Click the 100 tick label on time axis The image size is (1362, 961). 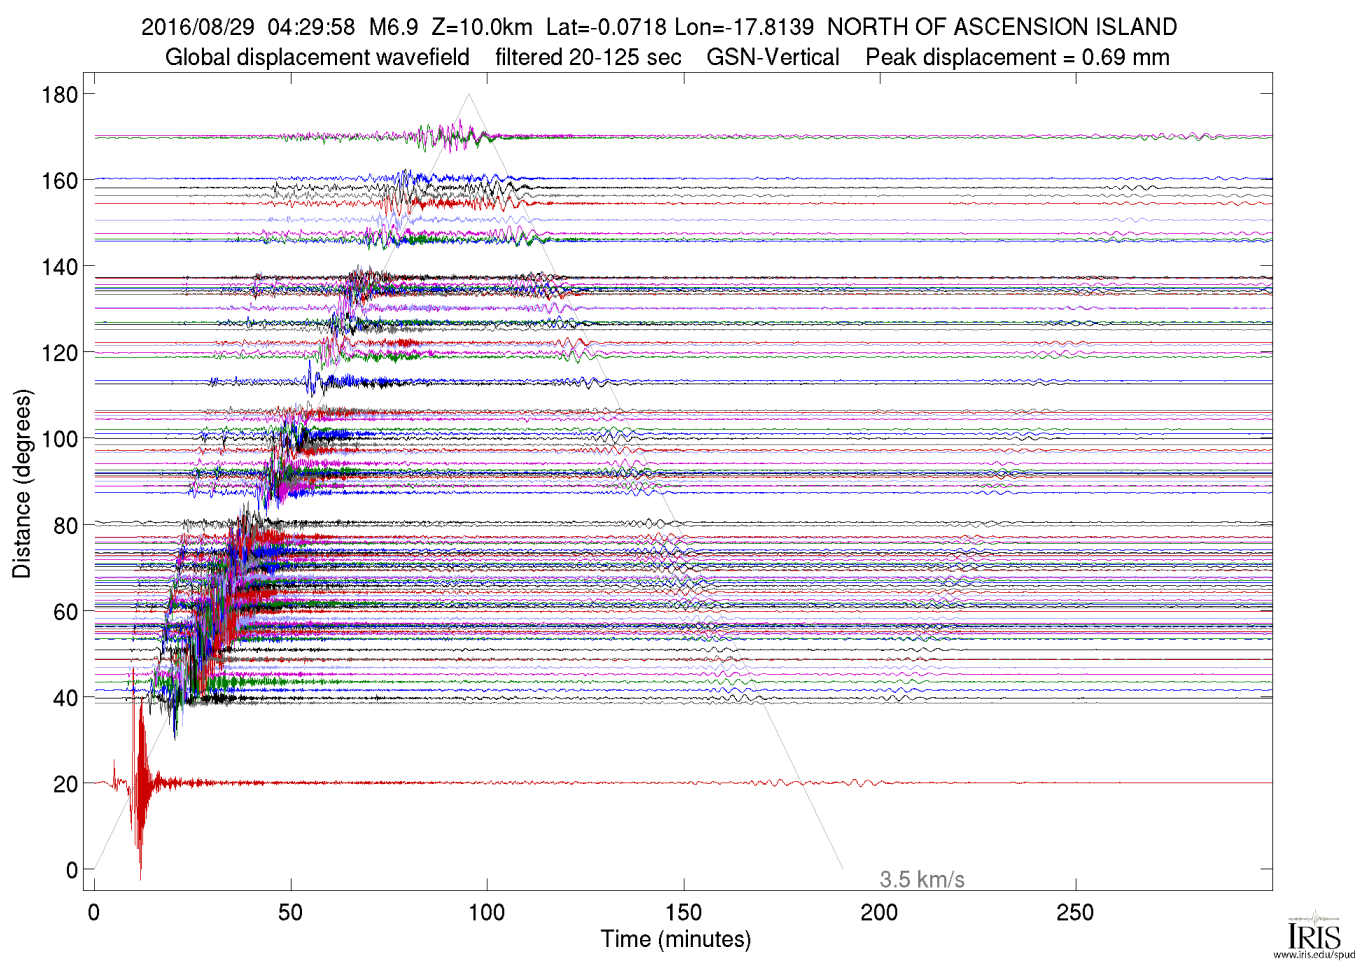pyautogui.click(x=487, y=912)
